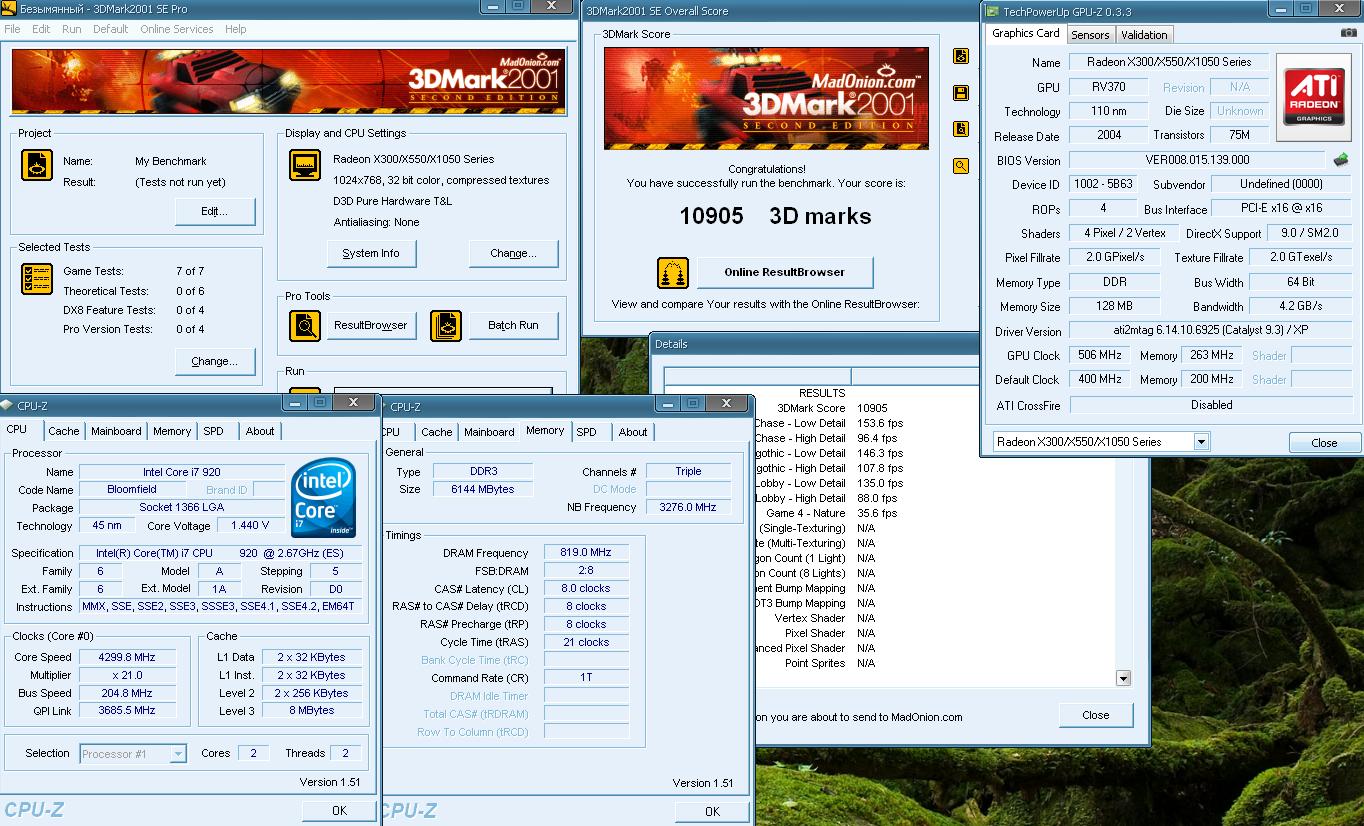
Task: Switch to Mainboard tab in left CPU-Z window
Action: click(116, 431)
